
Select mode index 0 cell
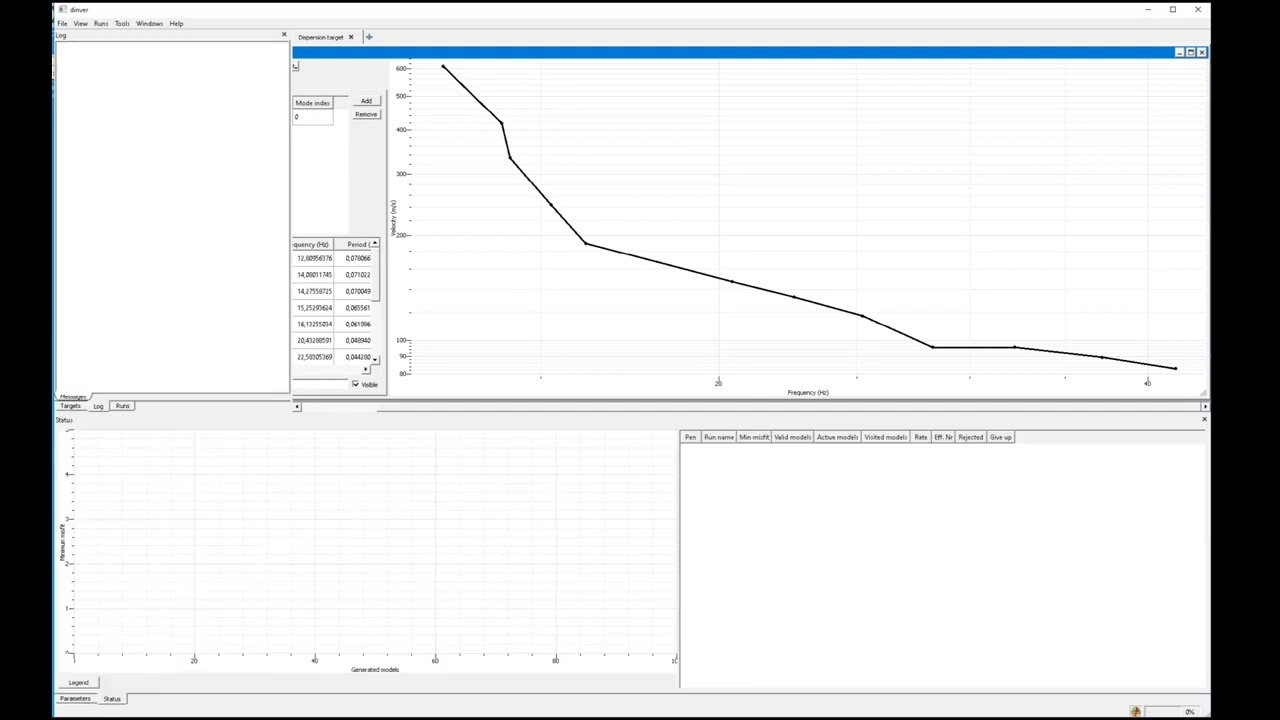313,117
